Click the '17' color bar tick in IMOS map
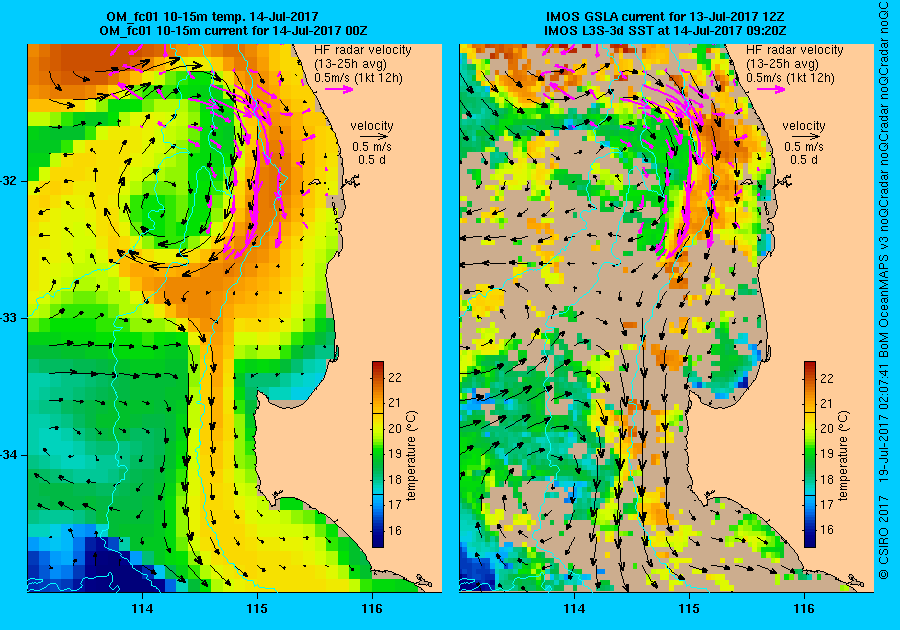The height and width of the screenshot is (630, 900). pos(827,505)
